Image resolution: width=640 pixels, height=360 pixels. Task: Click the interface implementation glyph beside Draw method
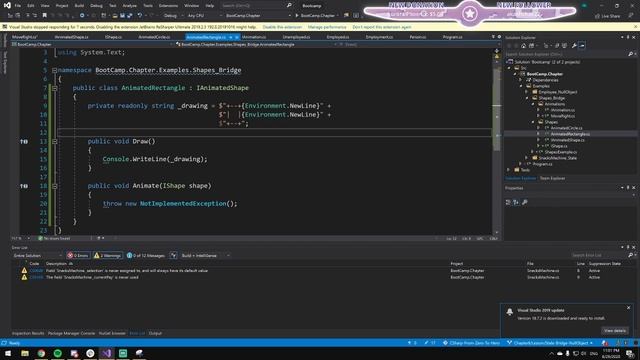(x=24, y=142)
